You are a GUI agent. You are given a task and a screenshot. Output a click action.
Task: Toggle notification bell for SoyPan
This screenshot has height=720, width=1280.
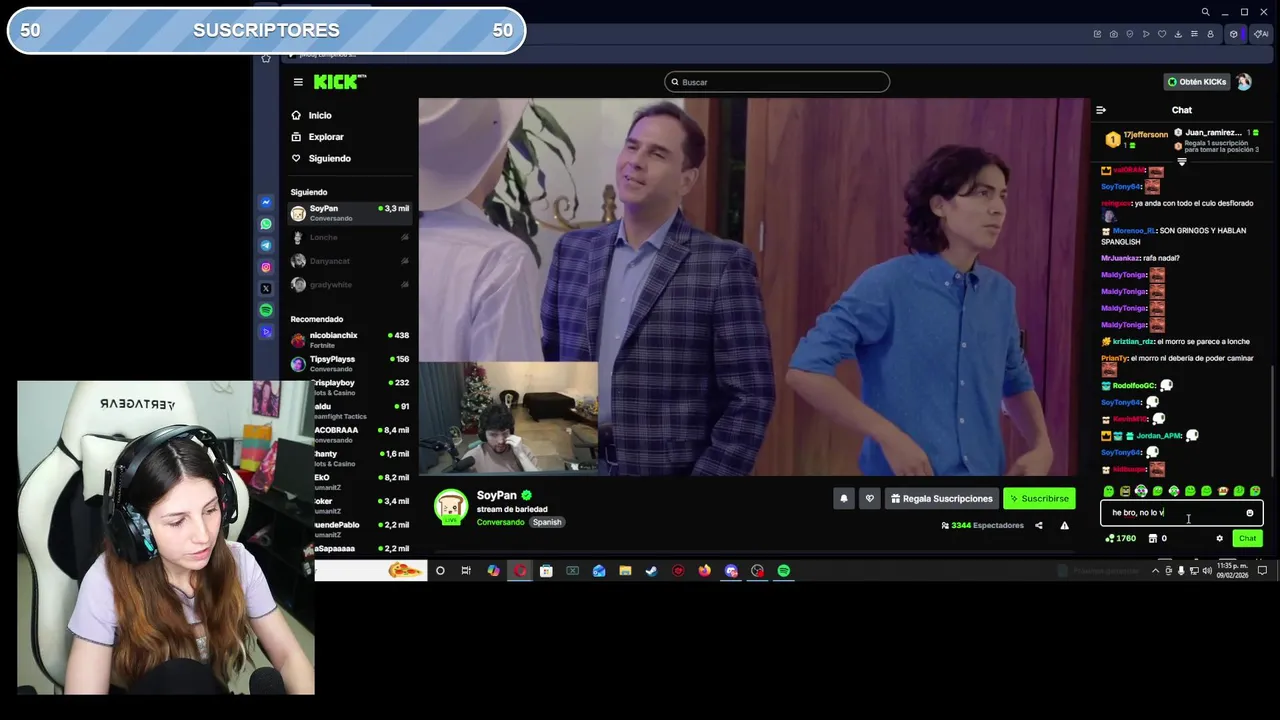(x=843, y=498)
